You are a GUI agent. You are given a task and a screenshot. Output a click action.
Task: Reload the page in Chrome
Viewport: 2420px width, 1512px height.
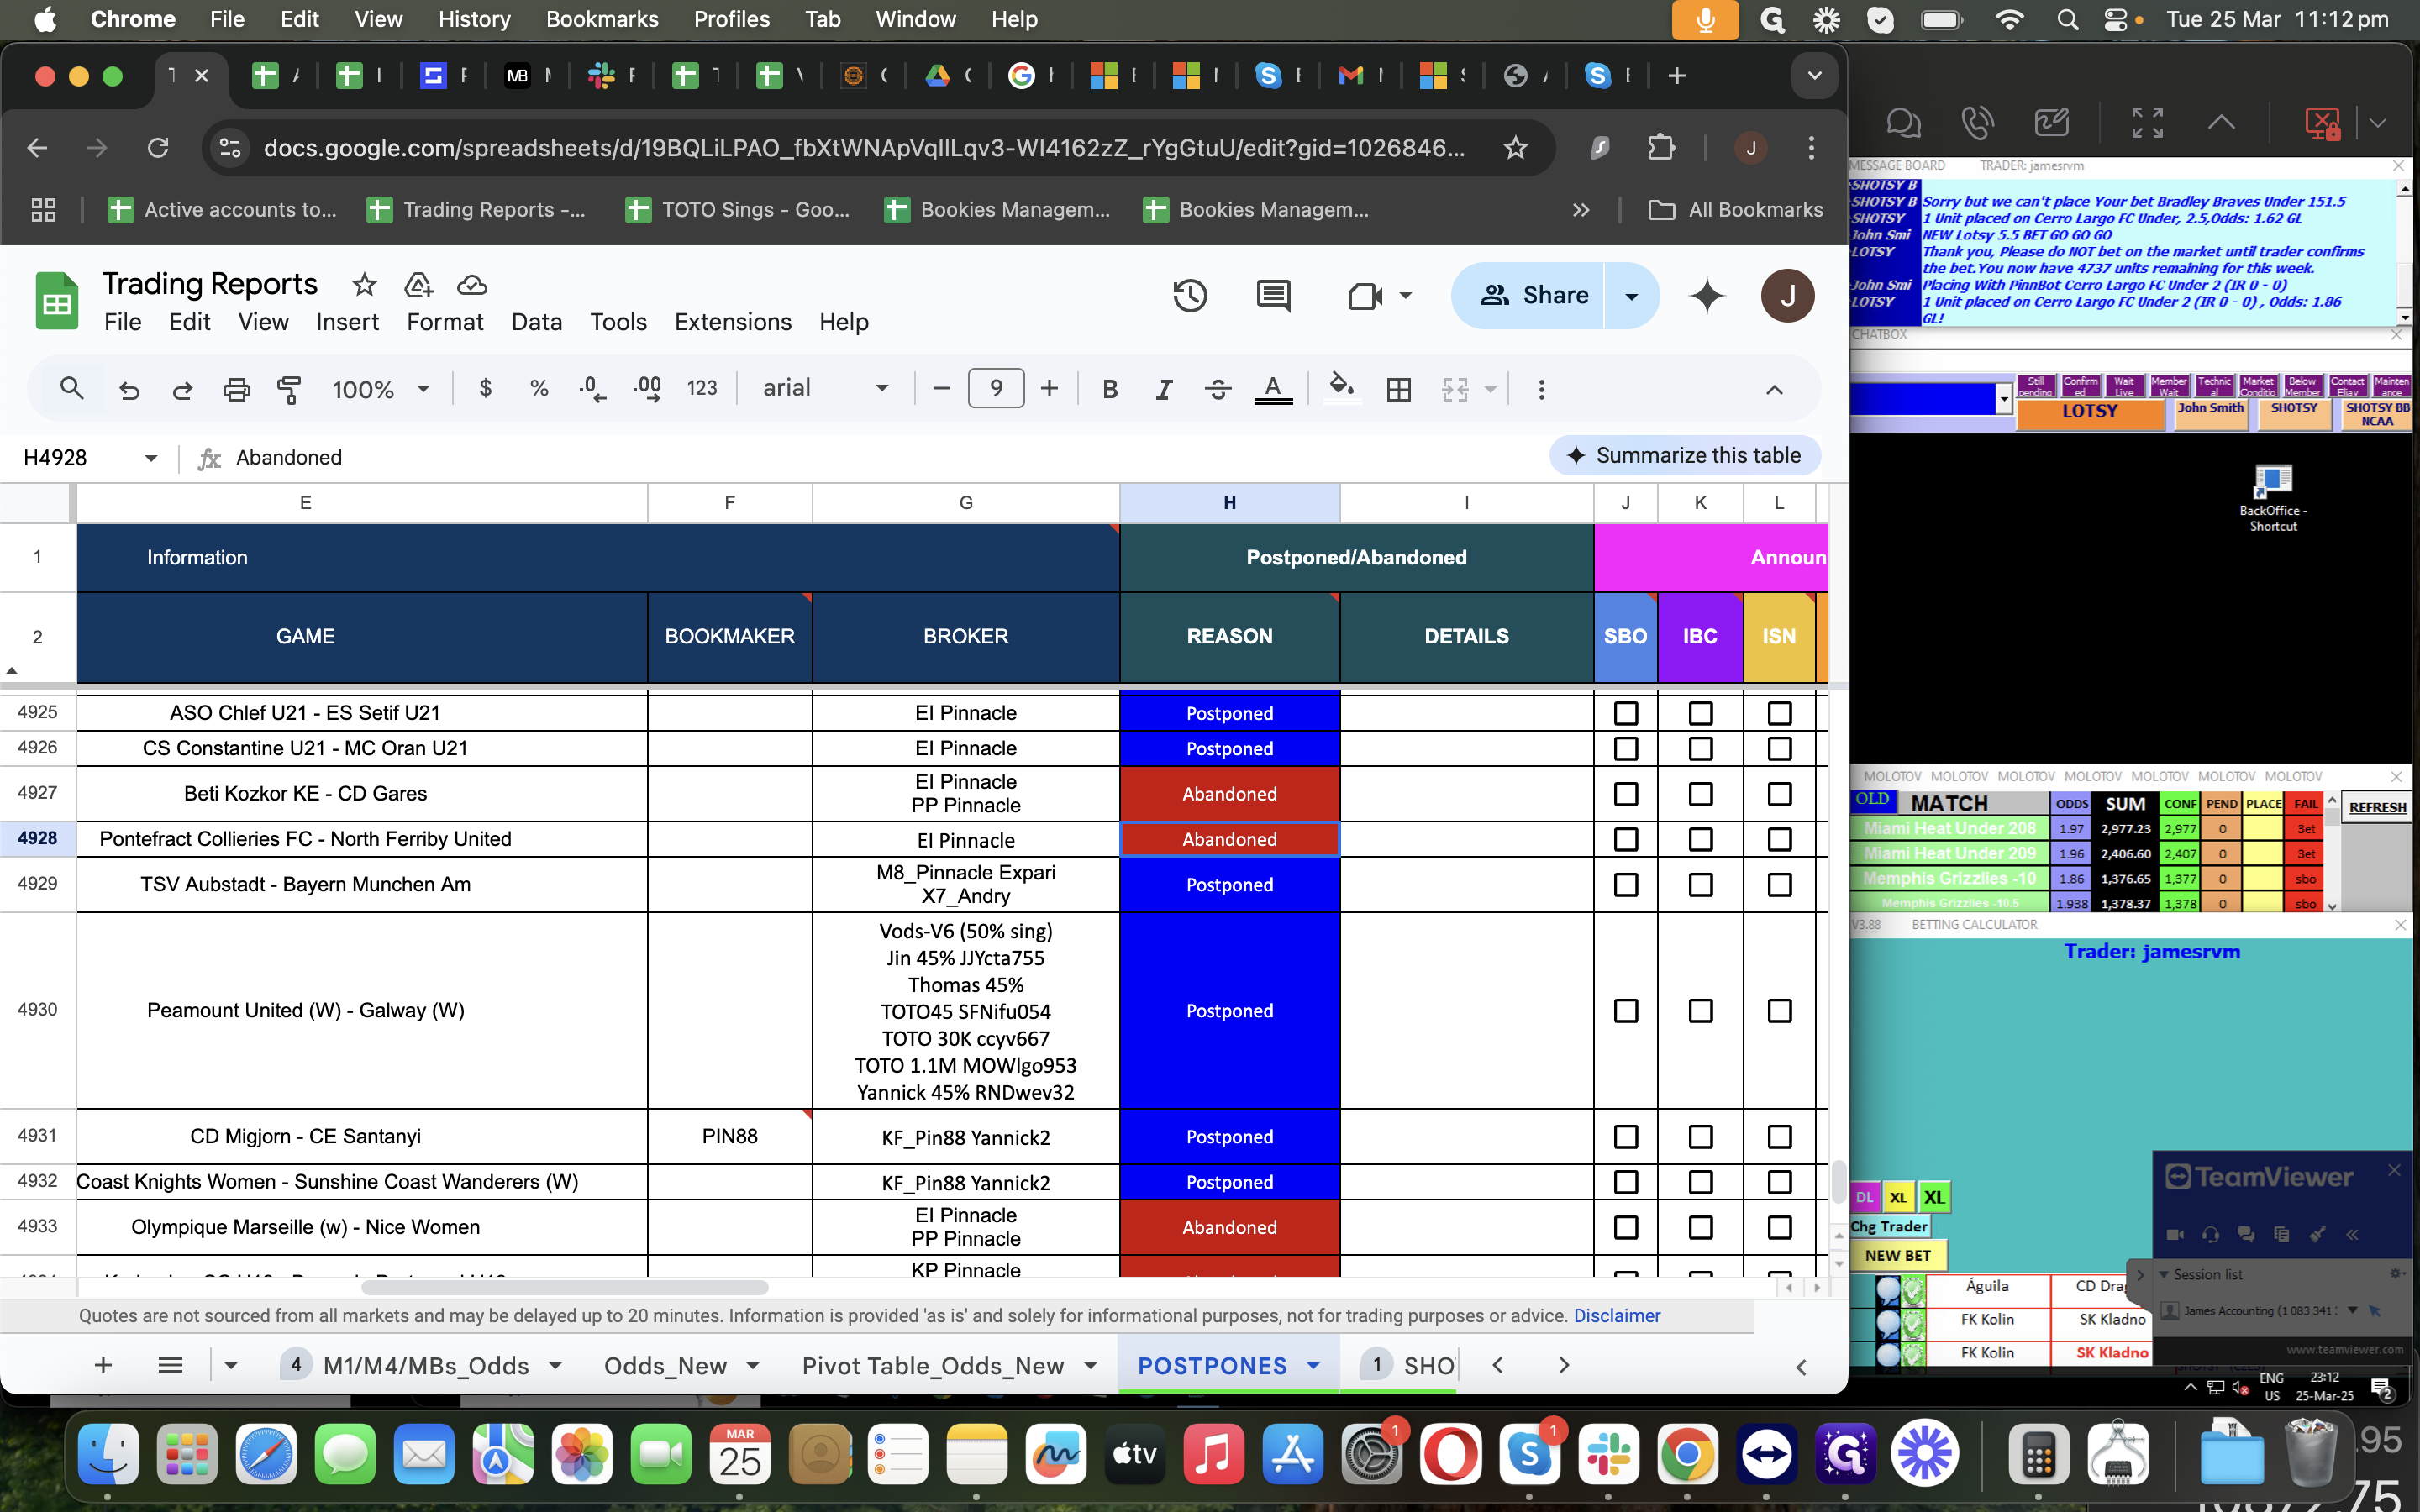(x=158, y=148)
